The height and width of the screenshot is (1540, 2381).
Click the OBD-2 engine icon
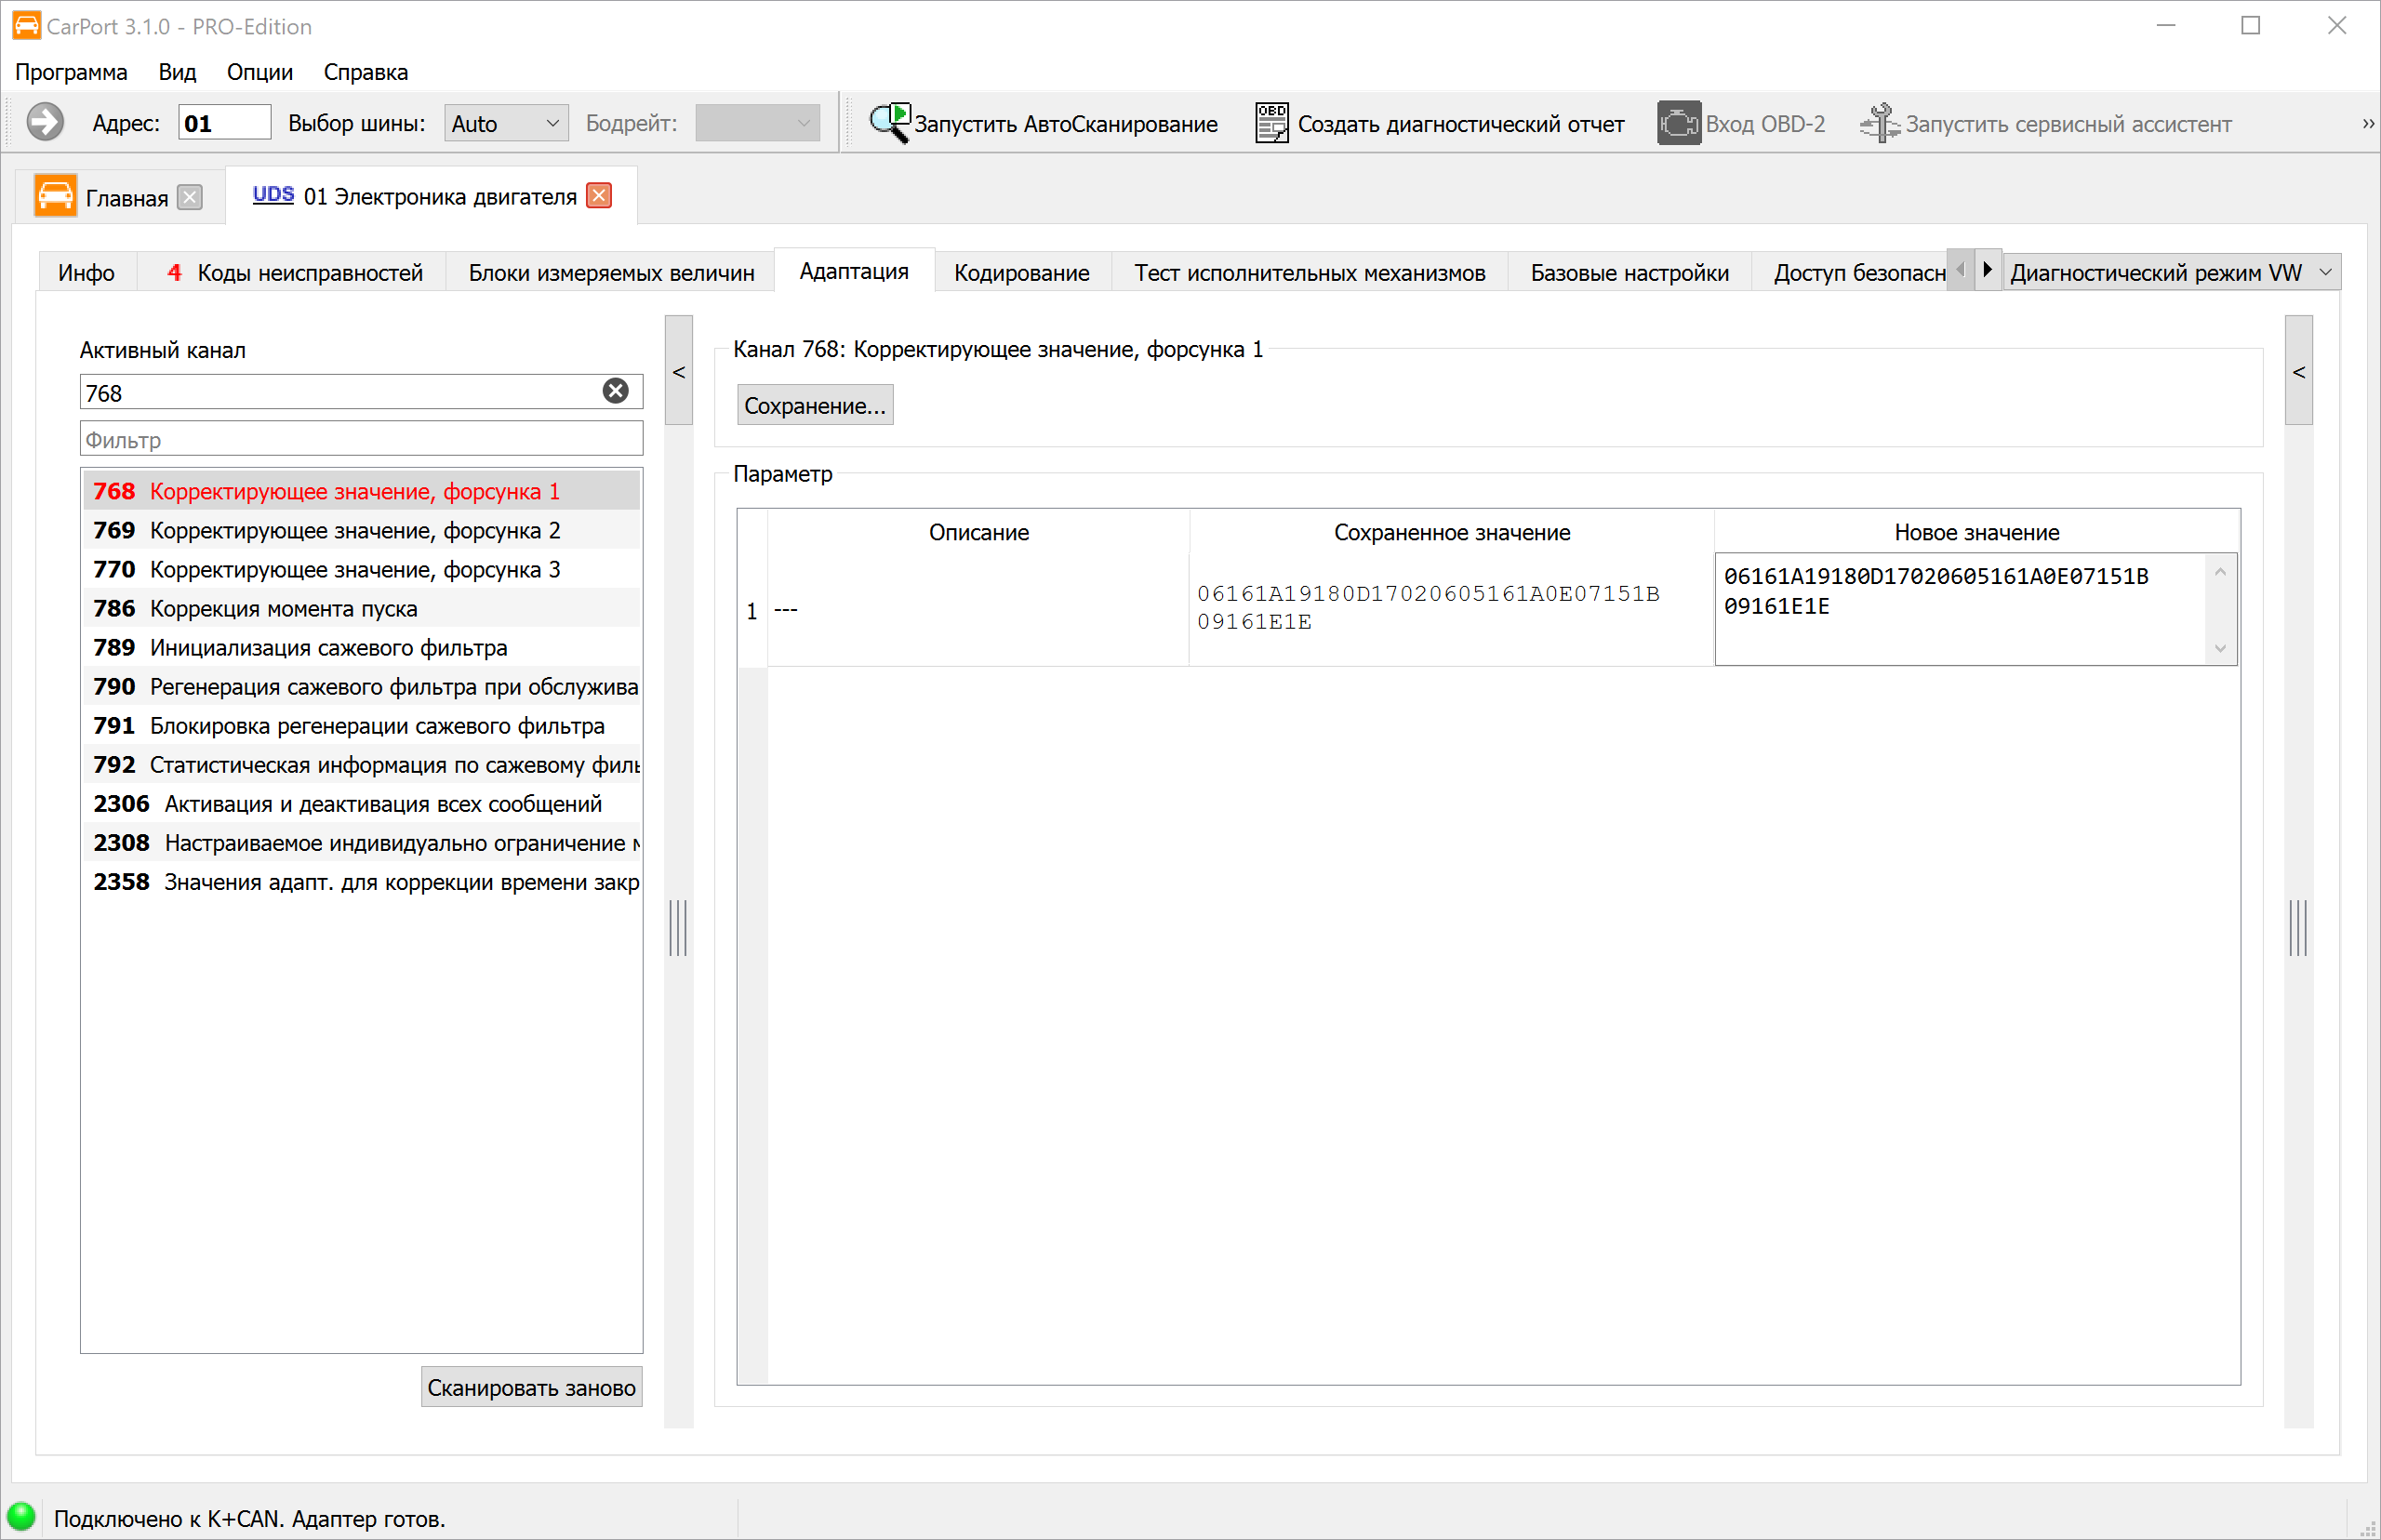point(1678,124)
